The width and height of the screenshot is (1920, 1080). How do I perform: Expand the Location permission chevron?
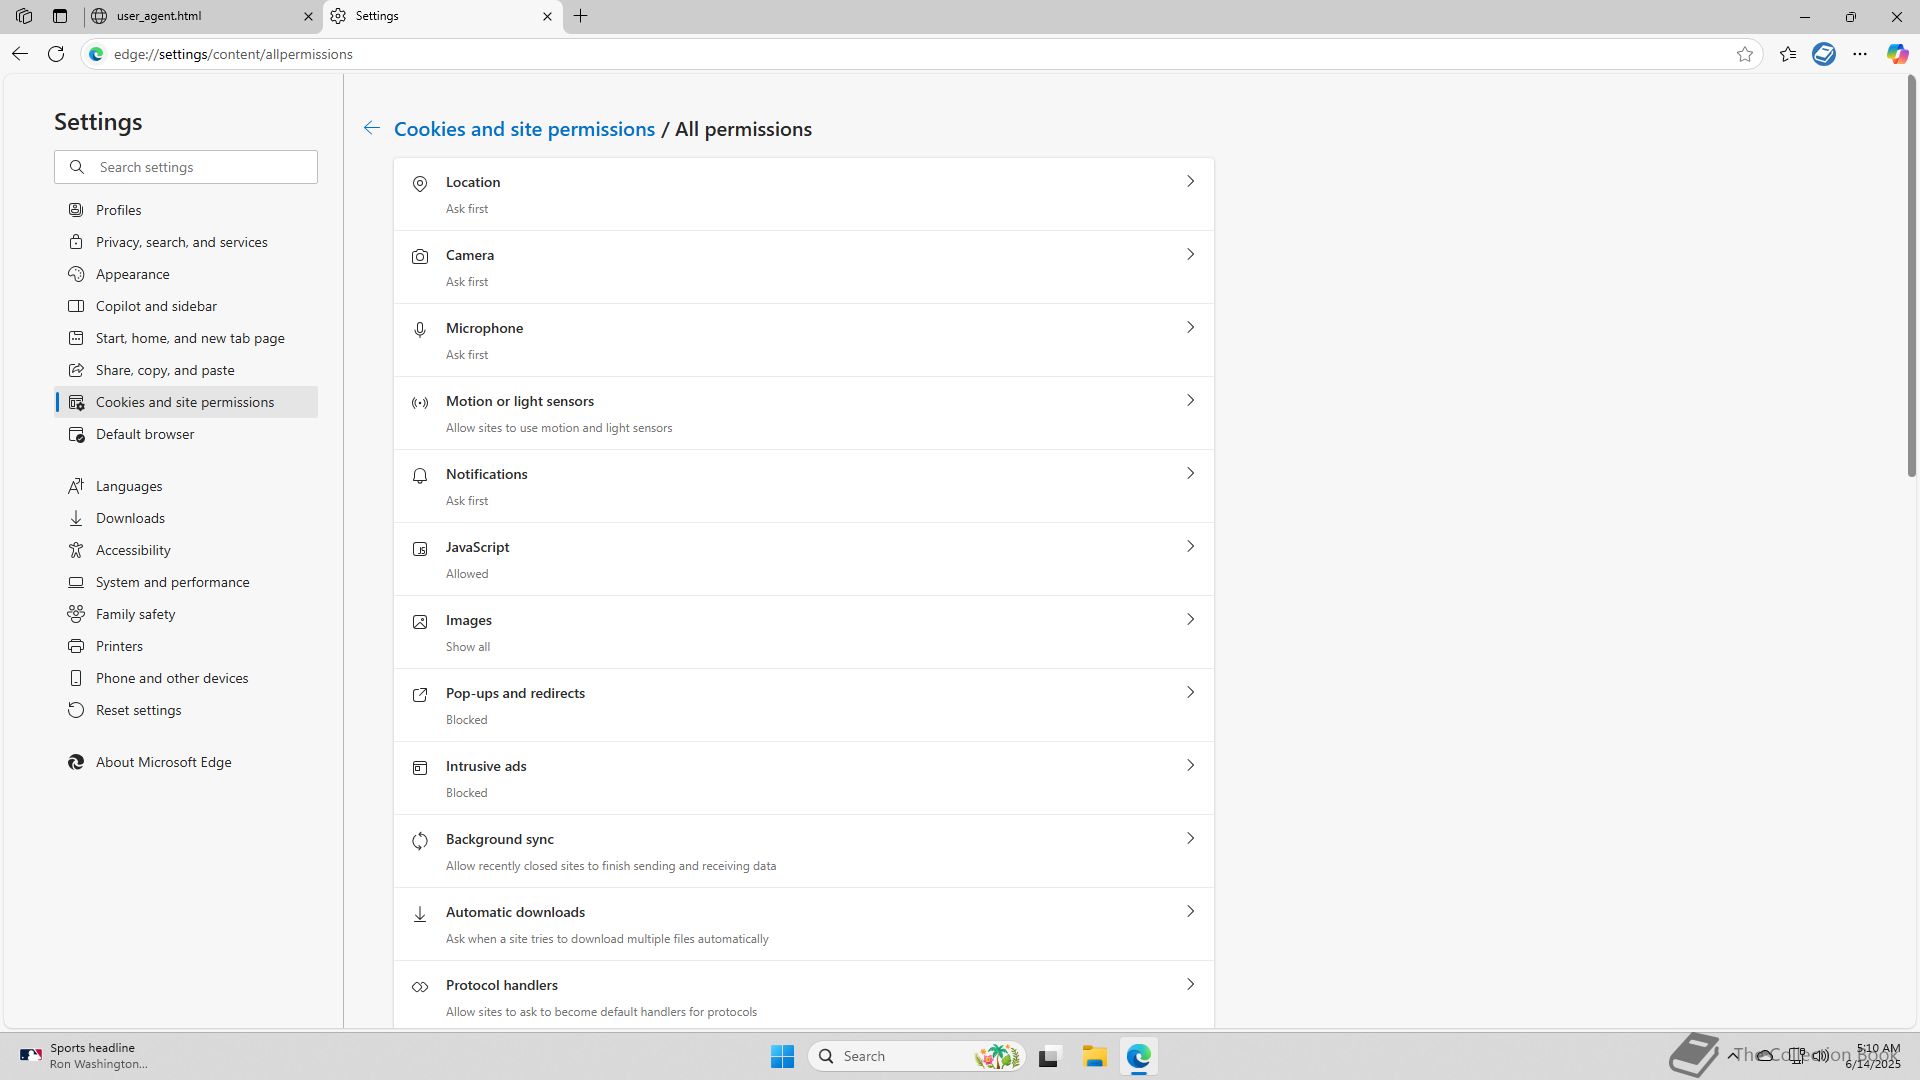[1190, 182]
